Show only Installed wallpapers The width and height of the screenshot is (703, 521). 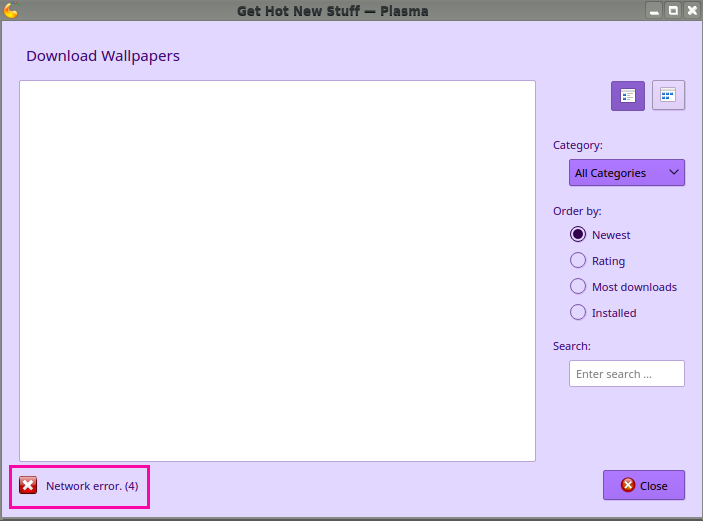click(x=578, y=313)
